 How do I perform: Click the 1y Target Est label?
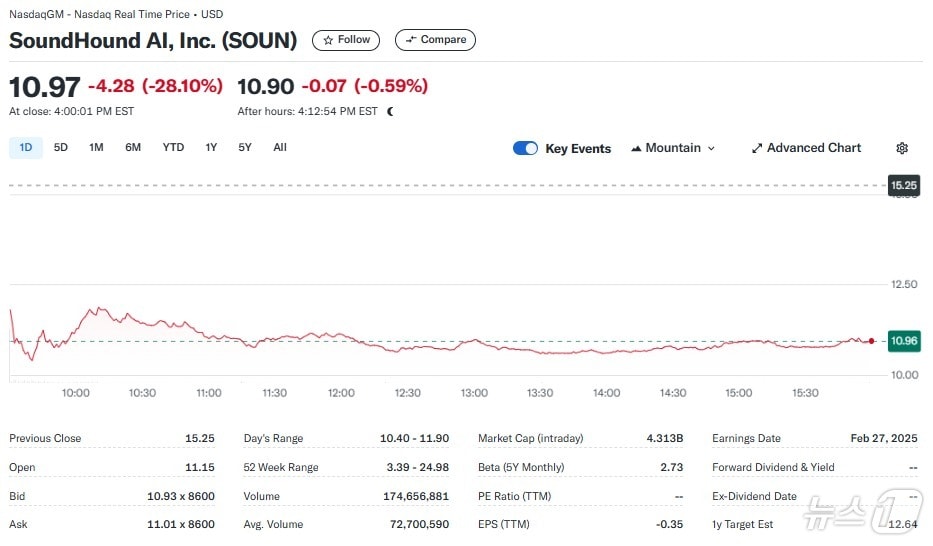743,525
